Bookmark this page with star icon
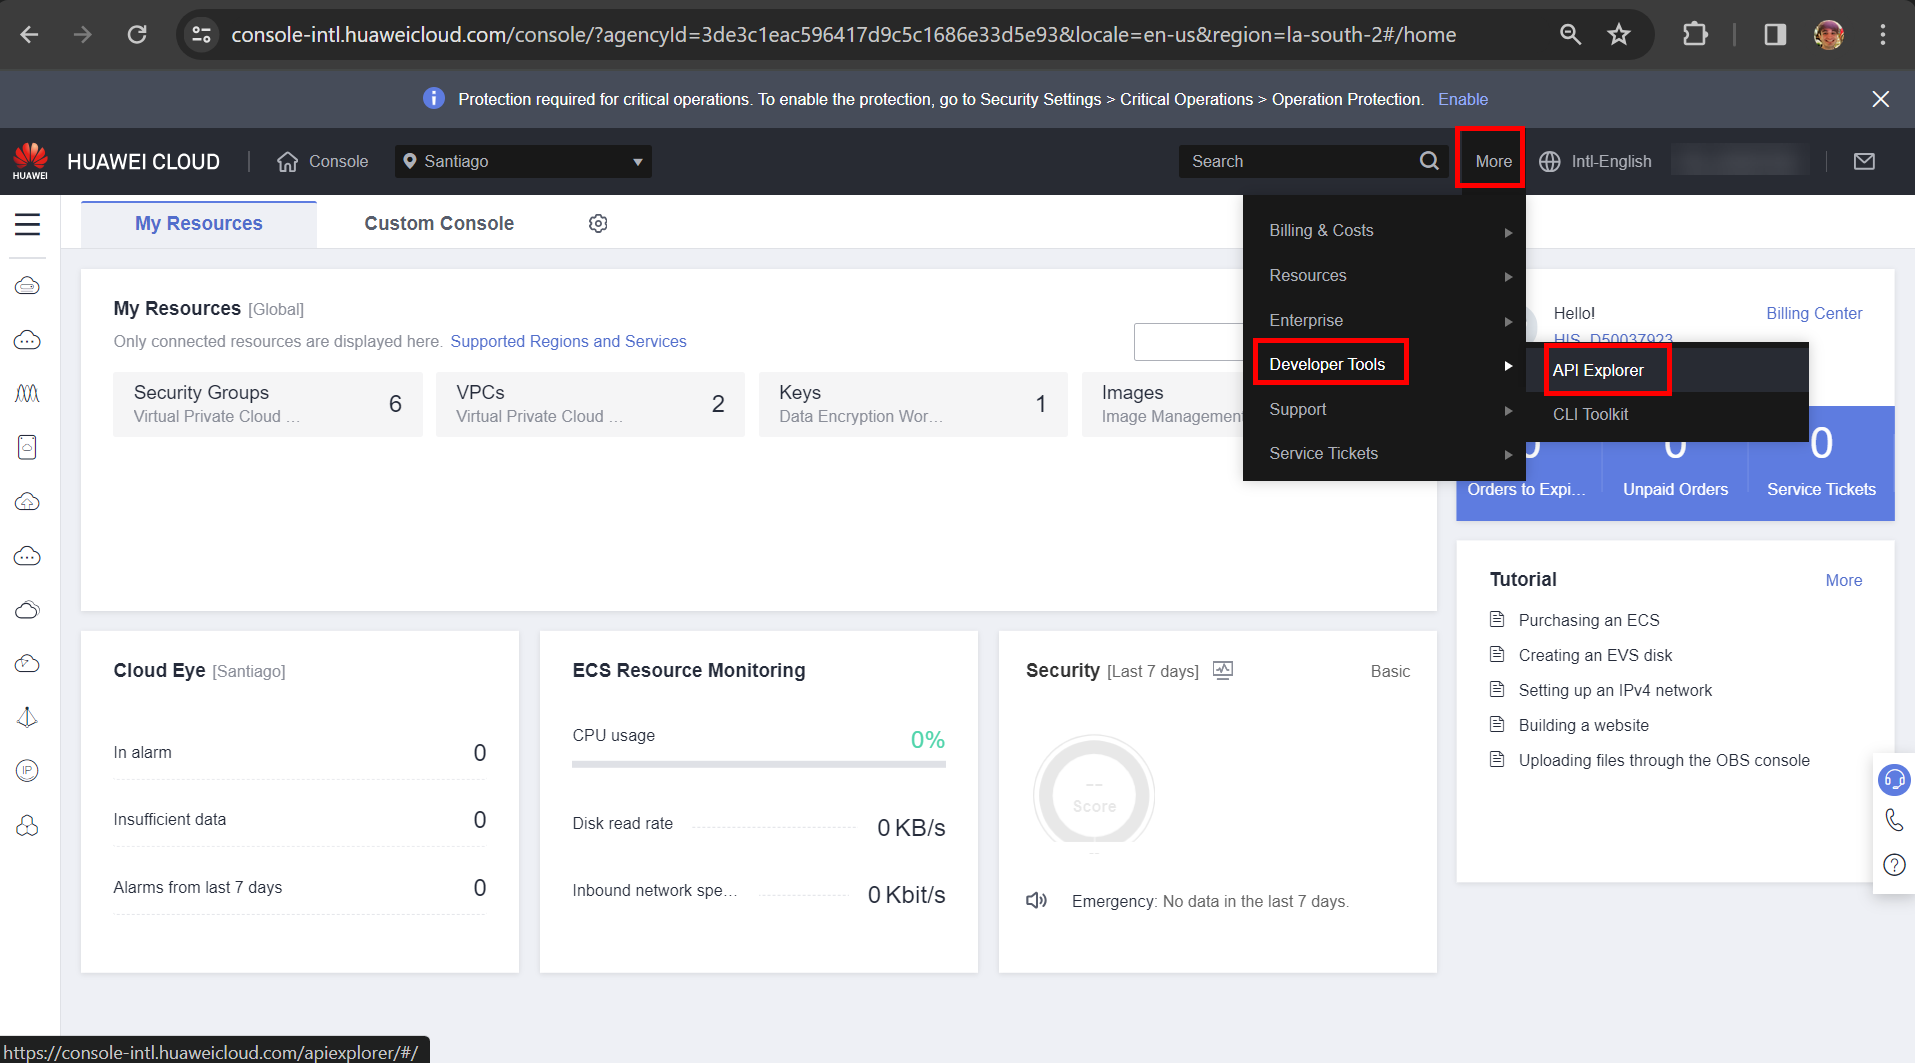The image size is (1915, 1063). (x=1618, y=35)
